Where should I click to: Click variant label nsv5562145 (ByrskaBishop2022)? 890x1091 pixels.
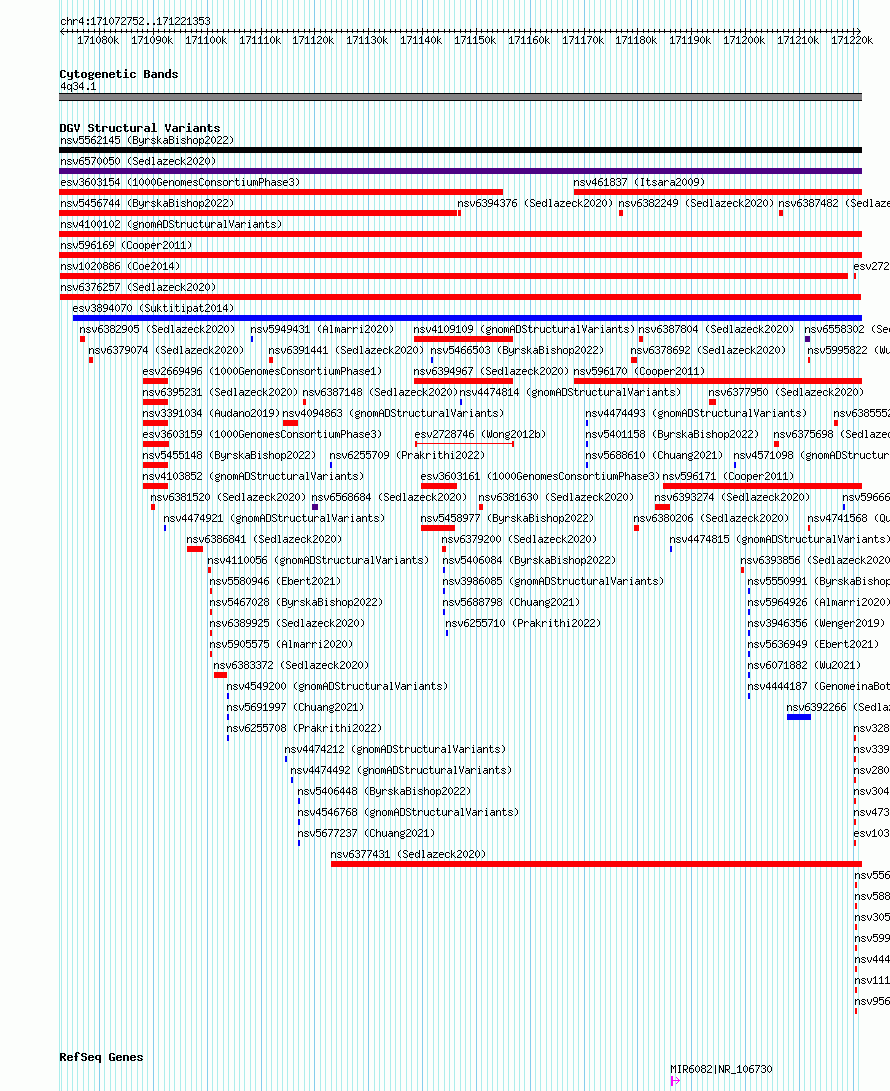coord(147,141)
